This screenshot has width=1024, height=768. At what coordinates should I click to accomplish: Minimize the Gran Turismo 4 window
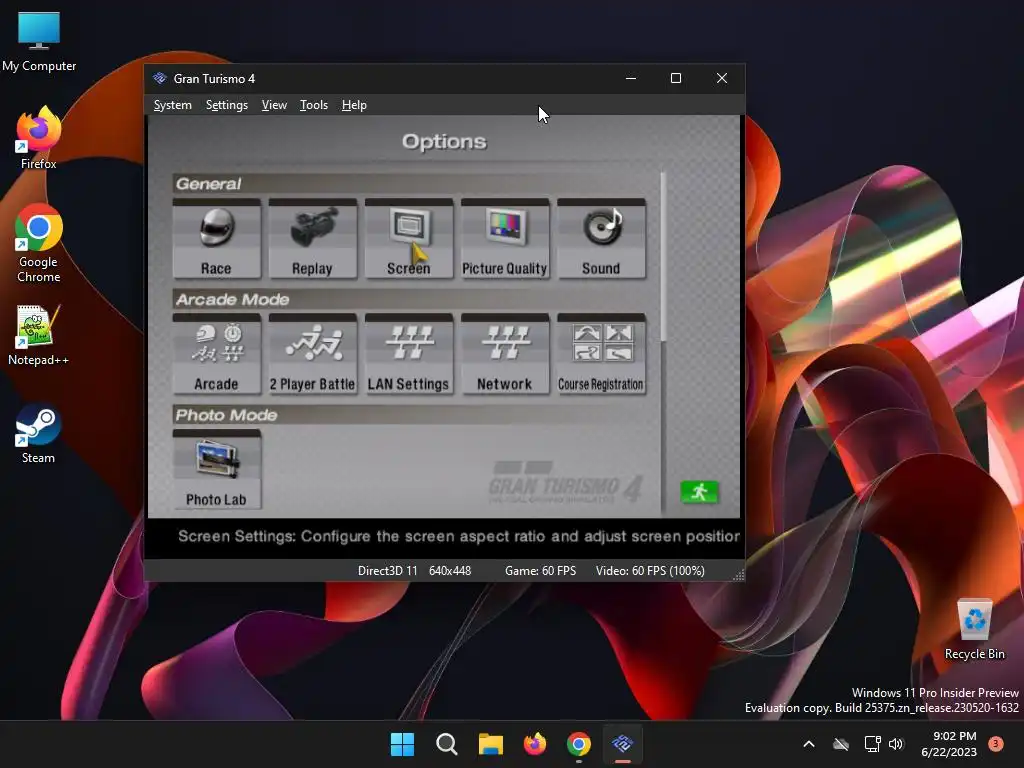coord(631,78)
